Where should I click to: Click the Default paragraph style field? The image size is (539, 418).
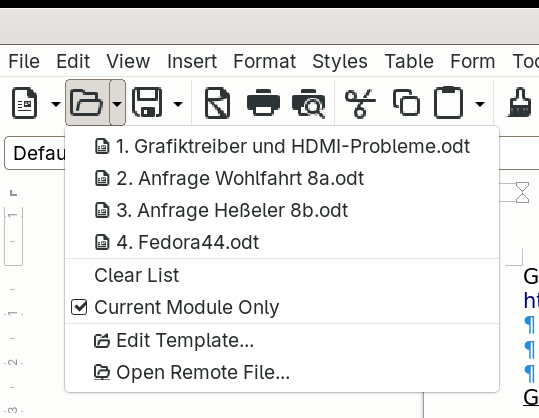(35, 153)
